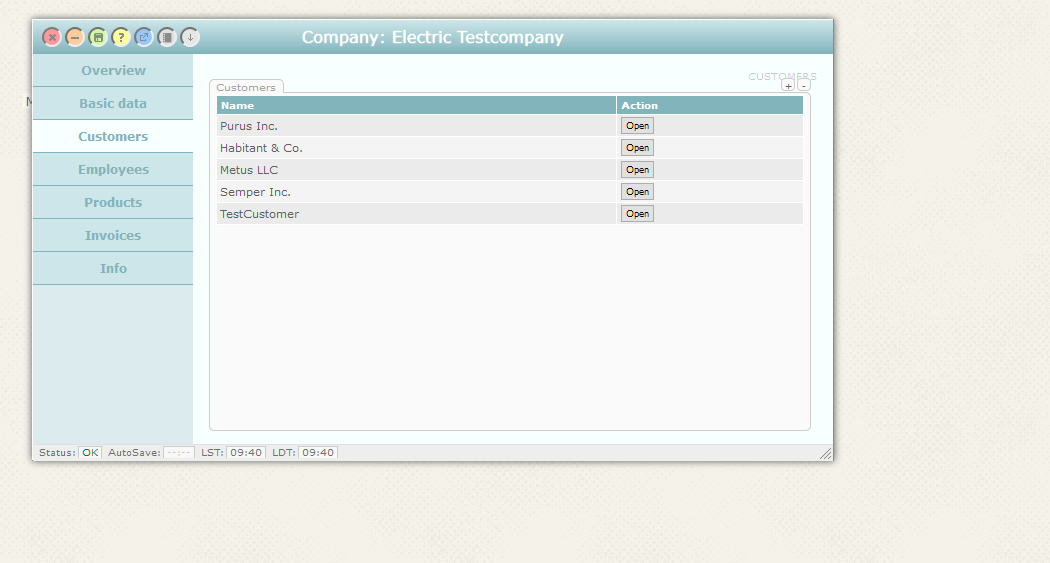This screenshot has width=1050, height=563.
Task: Click the plus button above customers table
Action: [788, 86]
